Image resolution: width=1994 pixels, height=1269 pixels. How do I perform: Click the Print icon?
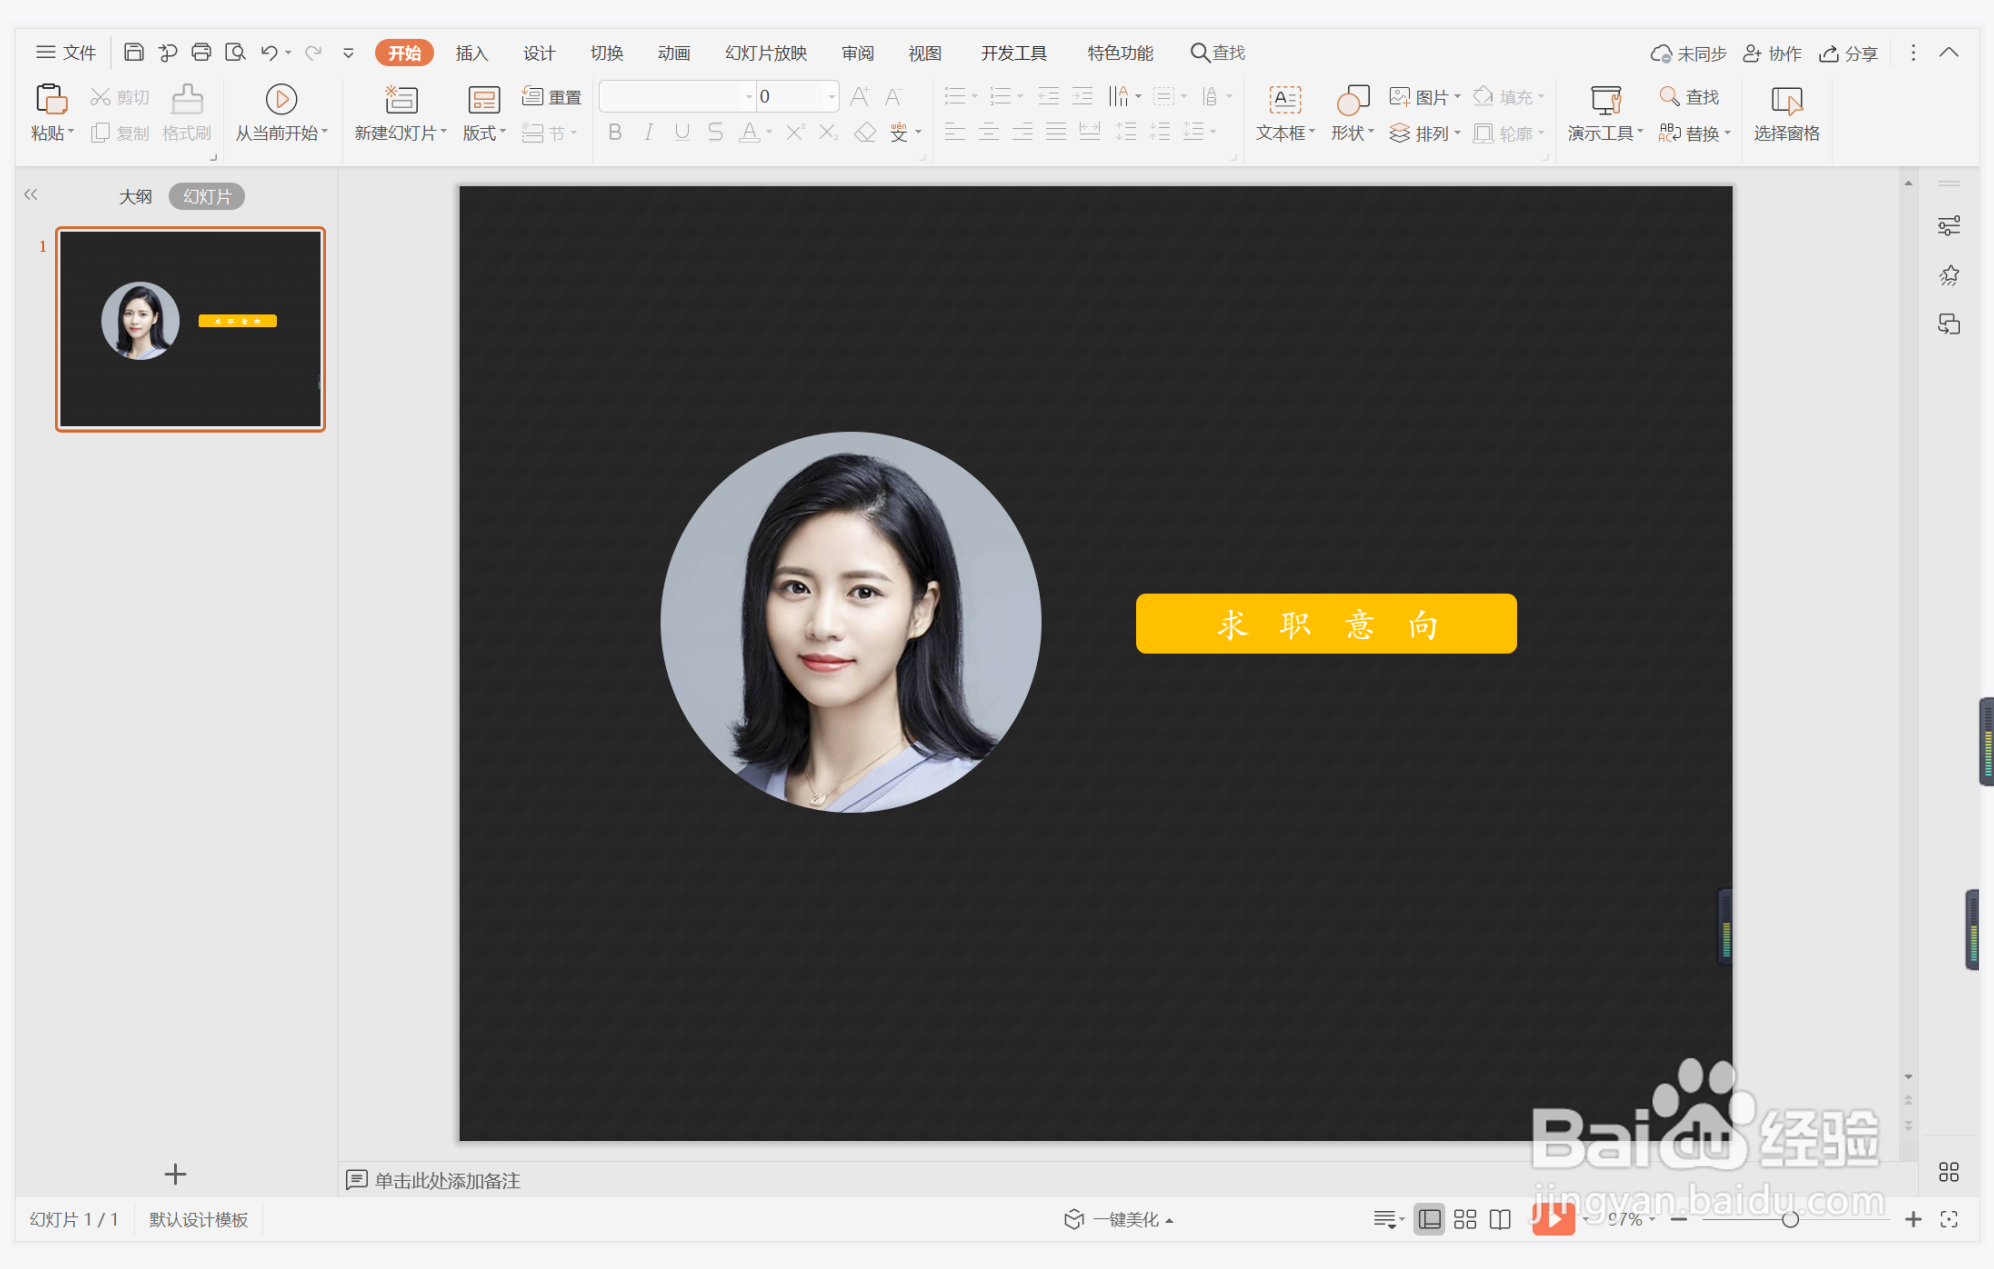click(201, 52)
